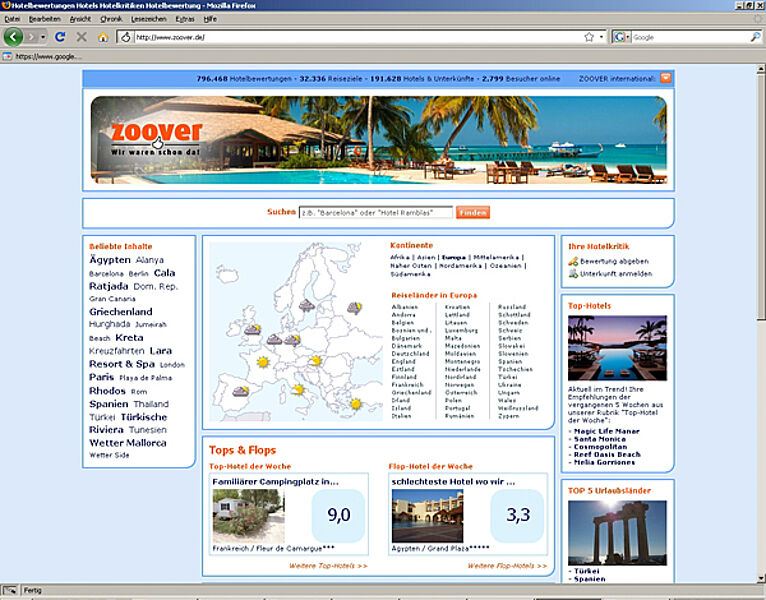Open the Lesezeichen menu
This screenshot has height=600, width=766.
pyautogui.click(x=148, y=19)
